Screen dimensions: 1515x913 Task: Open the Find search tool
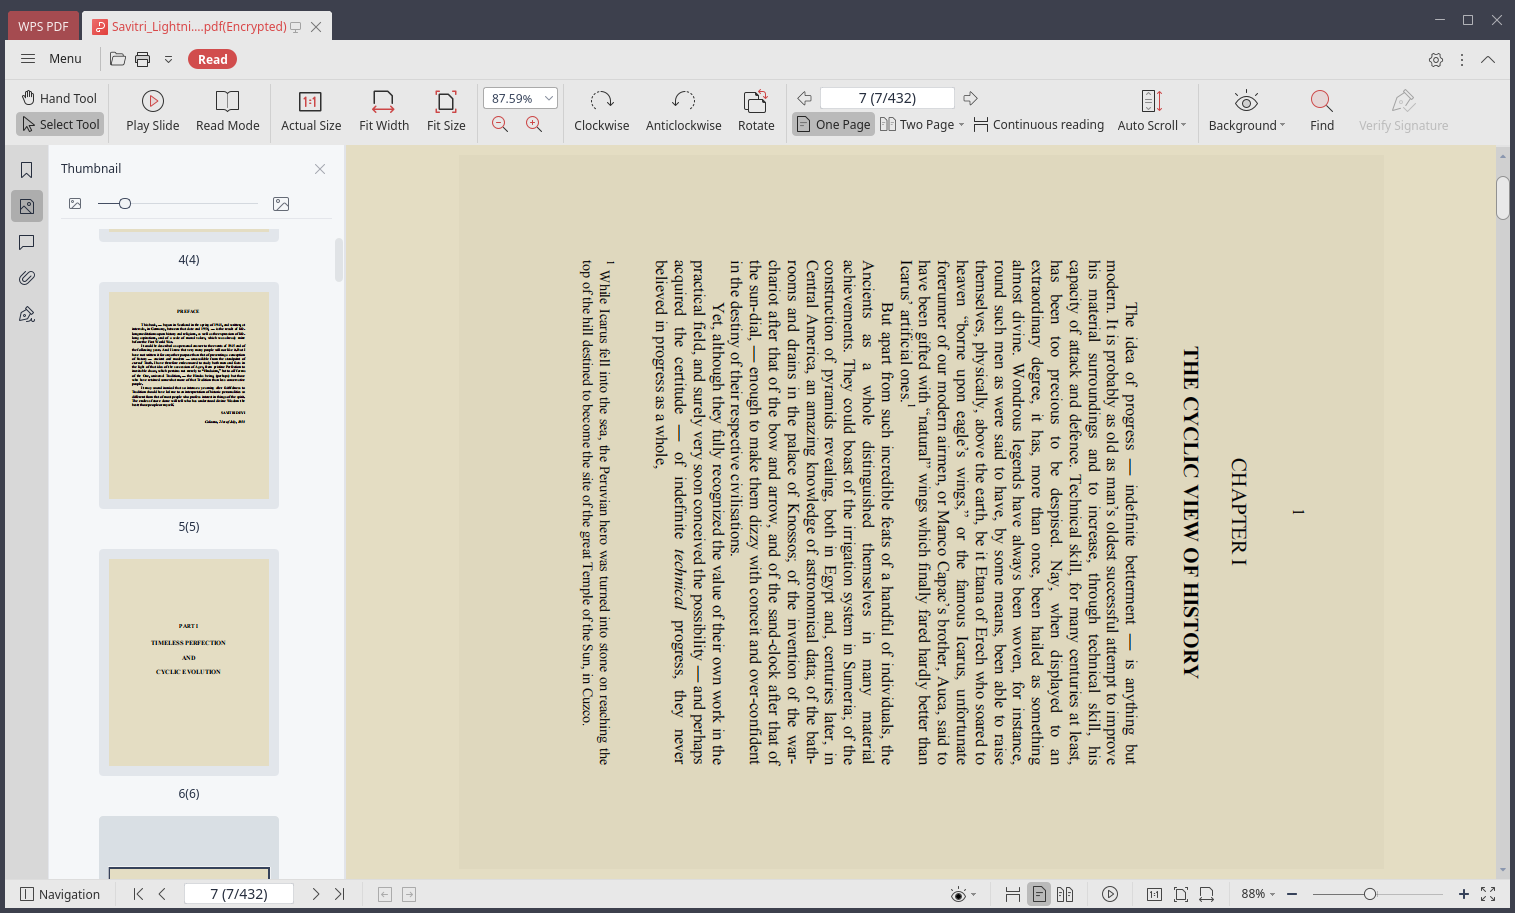[1322, 111]
